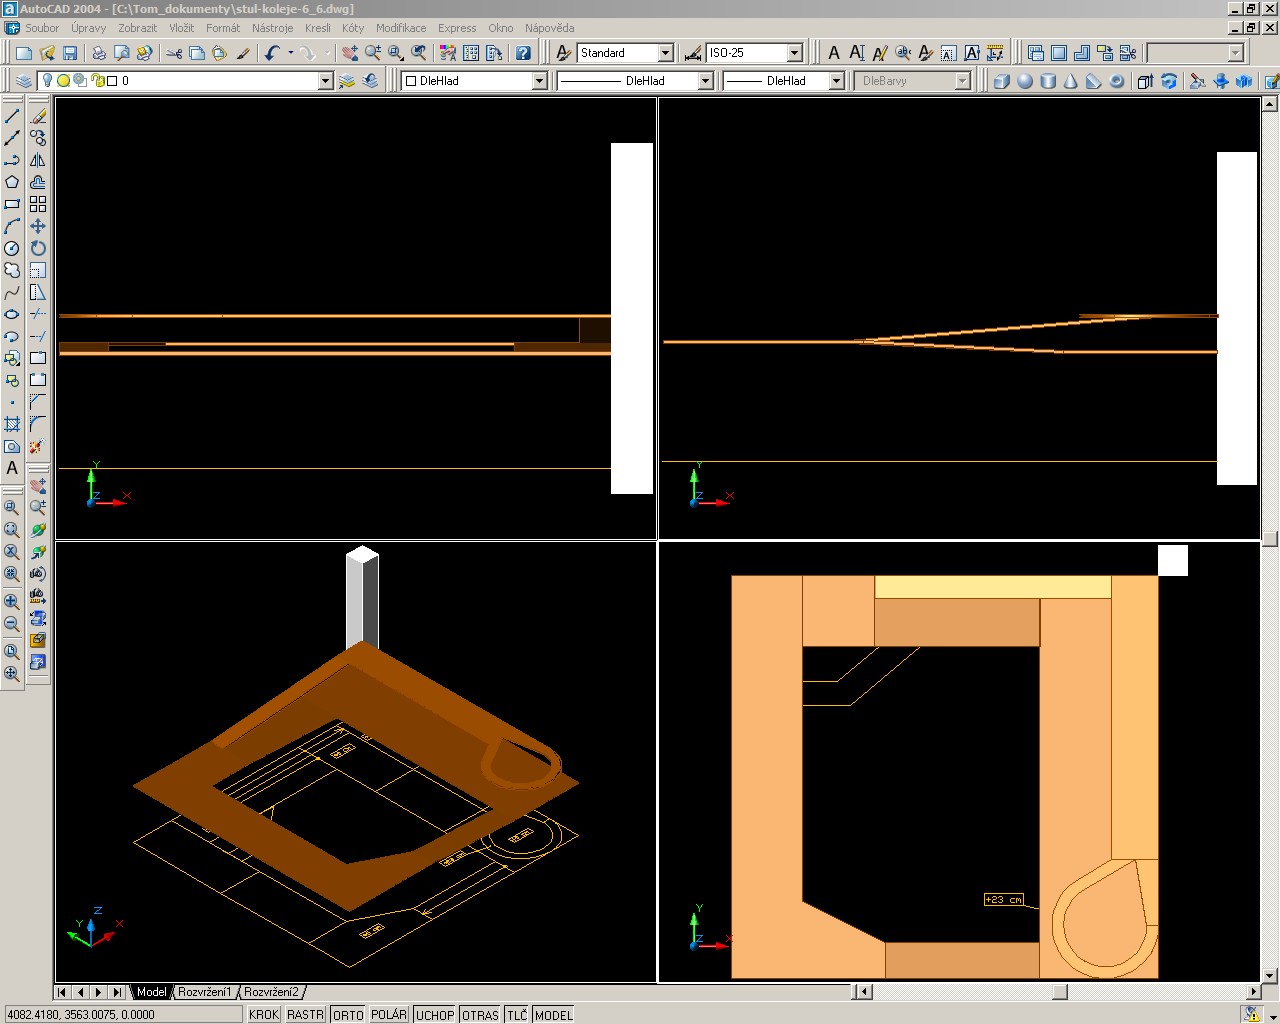
Task: Expand the Standard text style dropdown
Action: tap(665, 53)
